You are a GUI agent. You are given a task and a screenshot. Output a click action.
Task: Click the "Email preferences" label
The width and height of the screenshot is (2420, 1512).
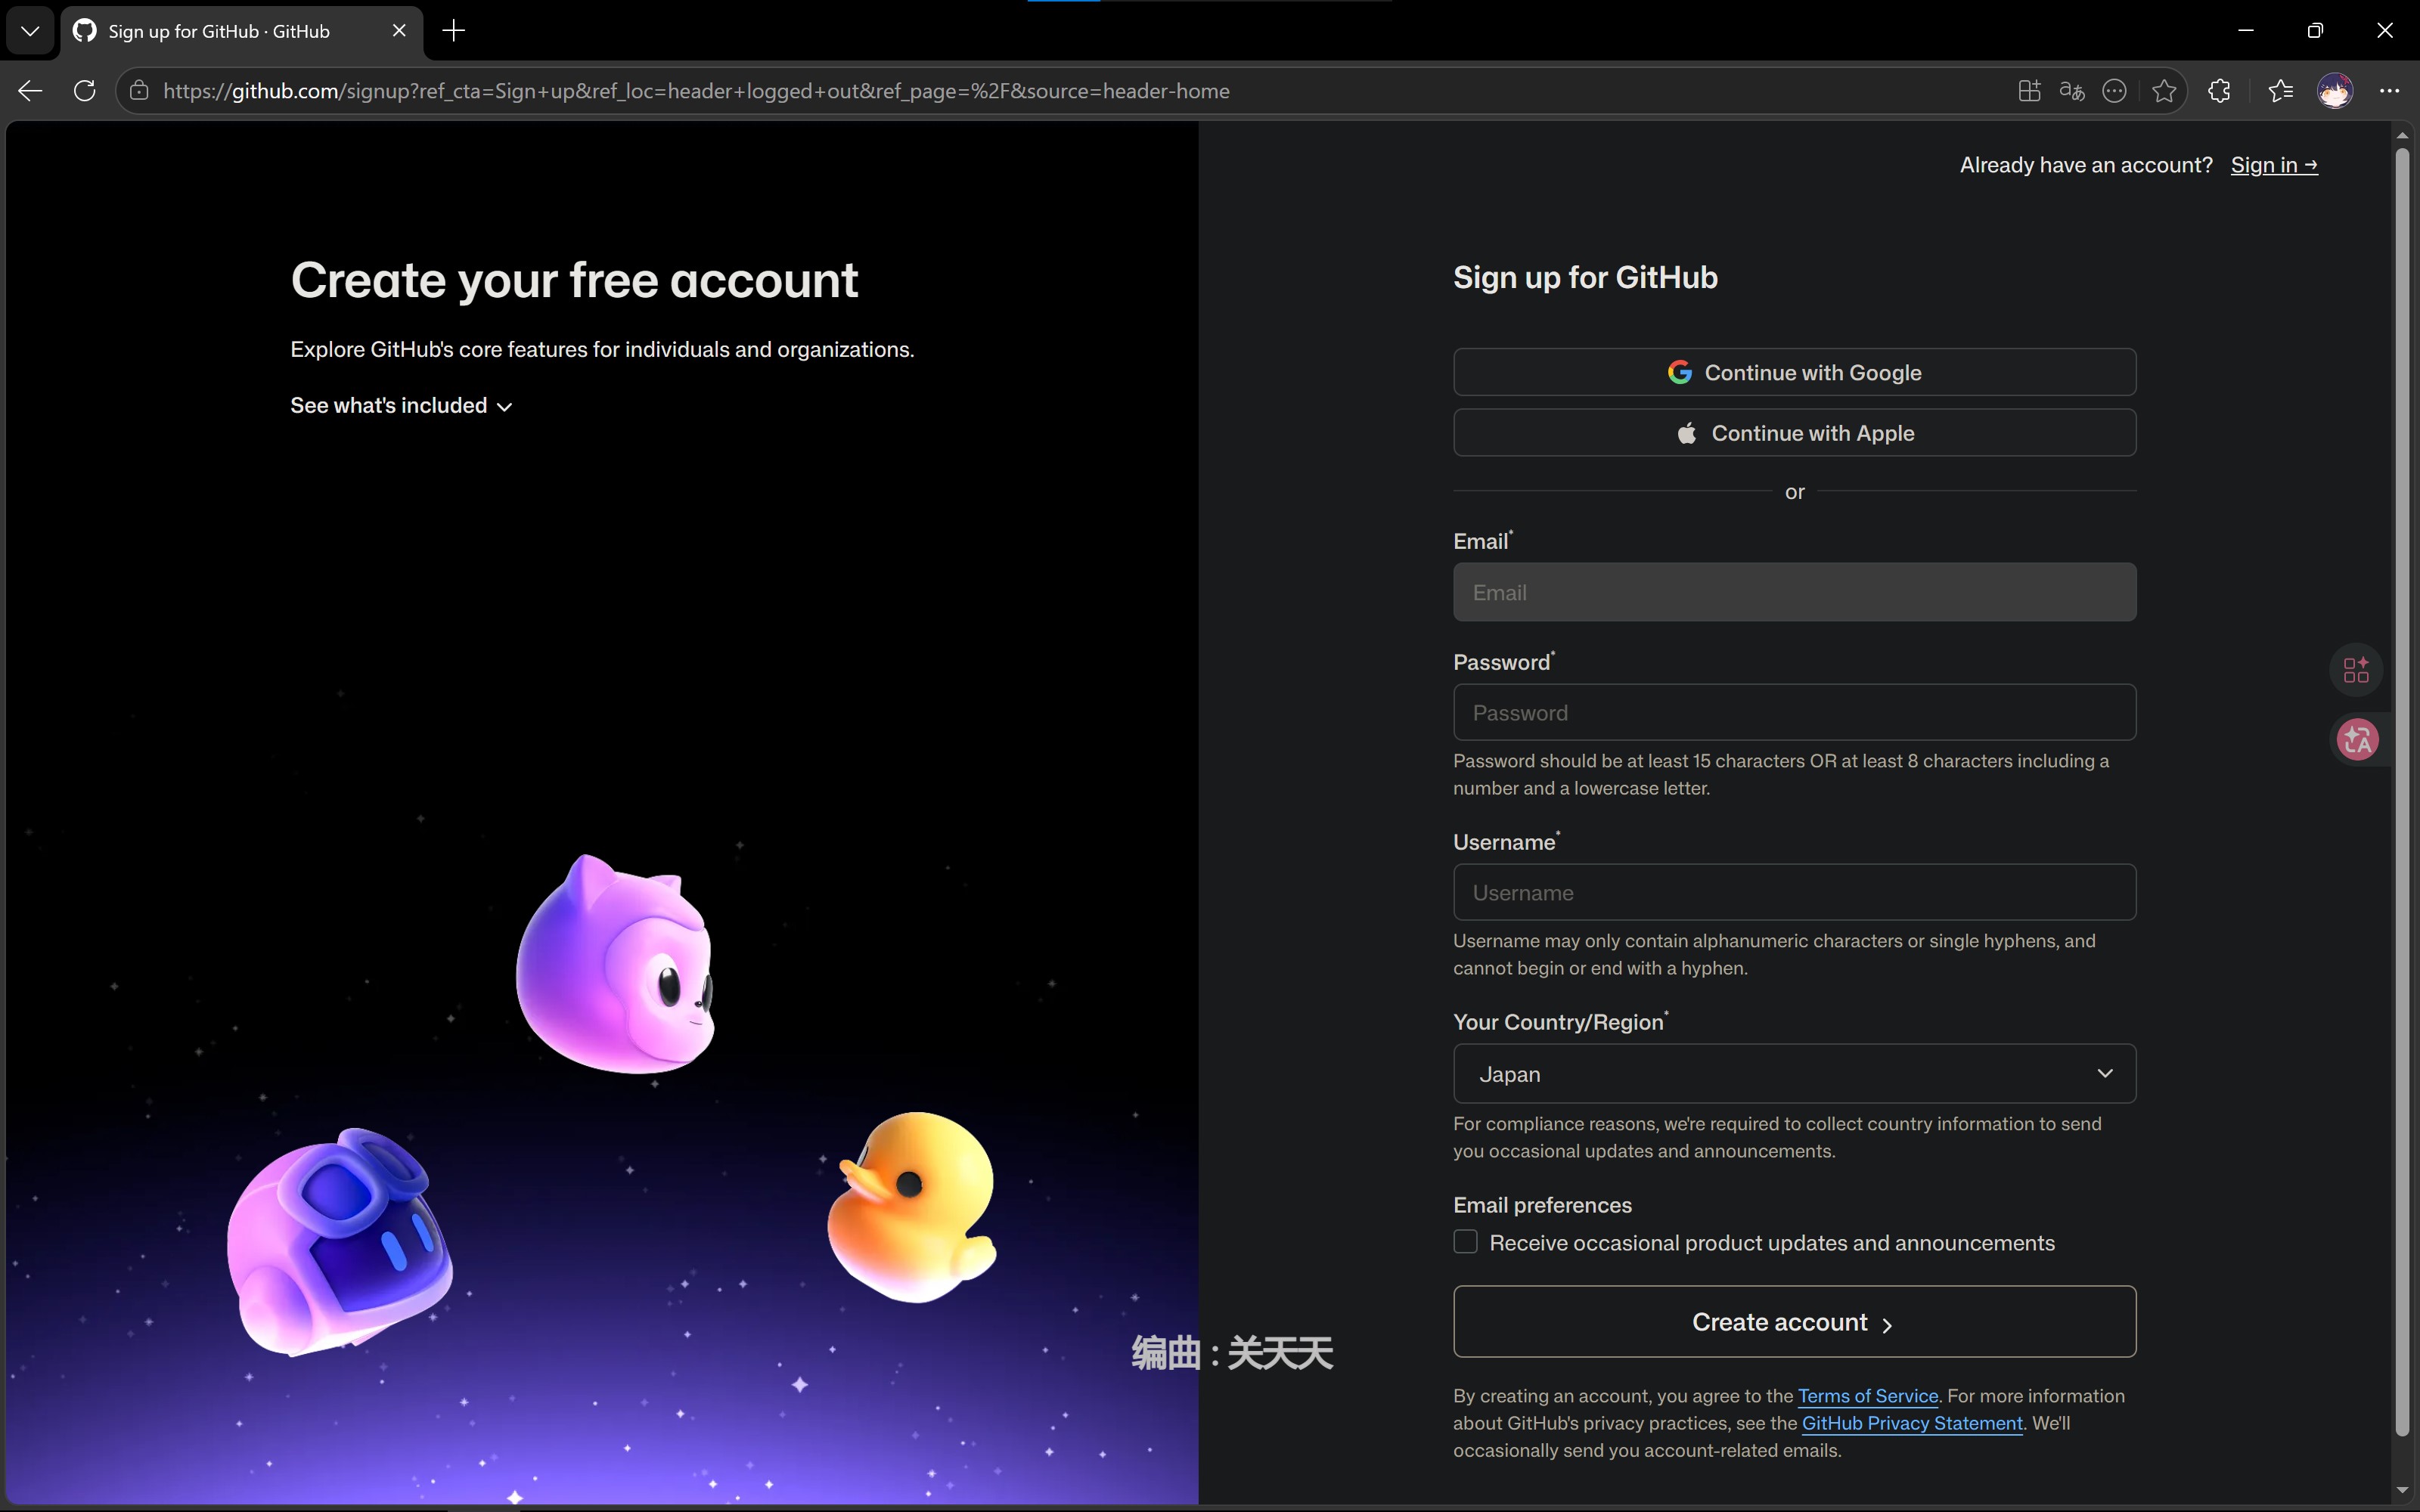(1542, 1205)
